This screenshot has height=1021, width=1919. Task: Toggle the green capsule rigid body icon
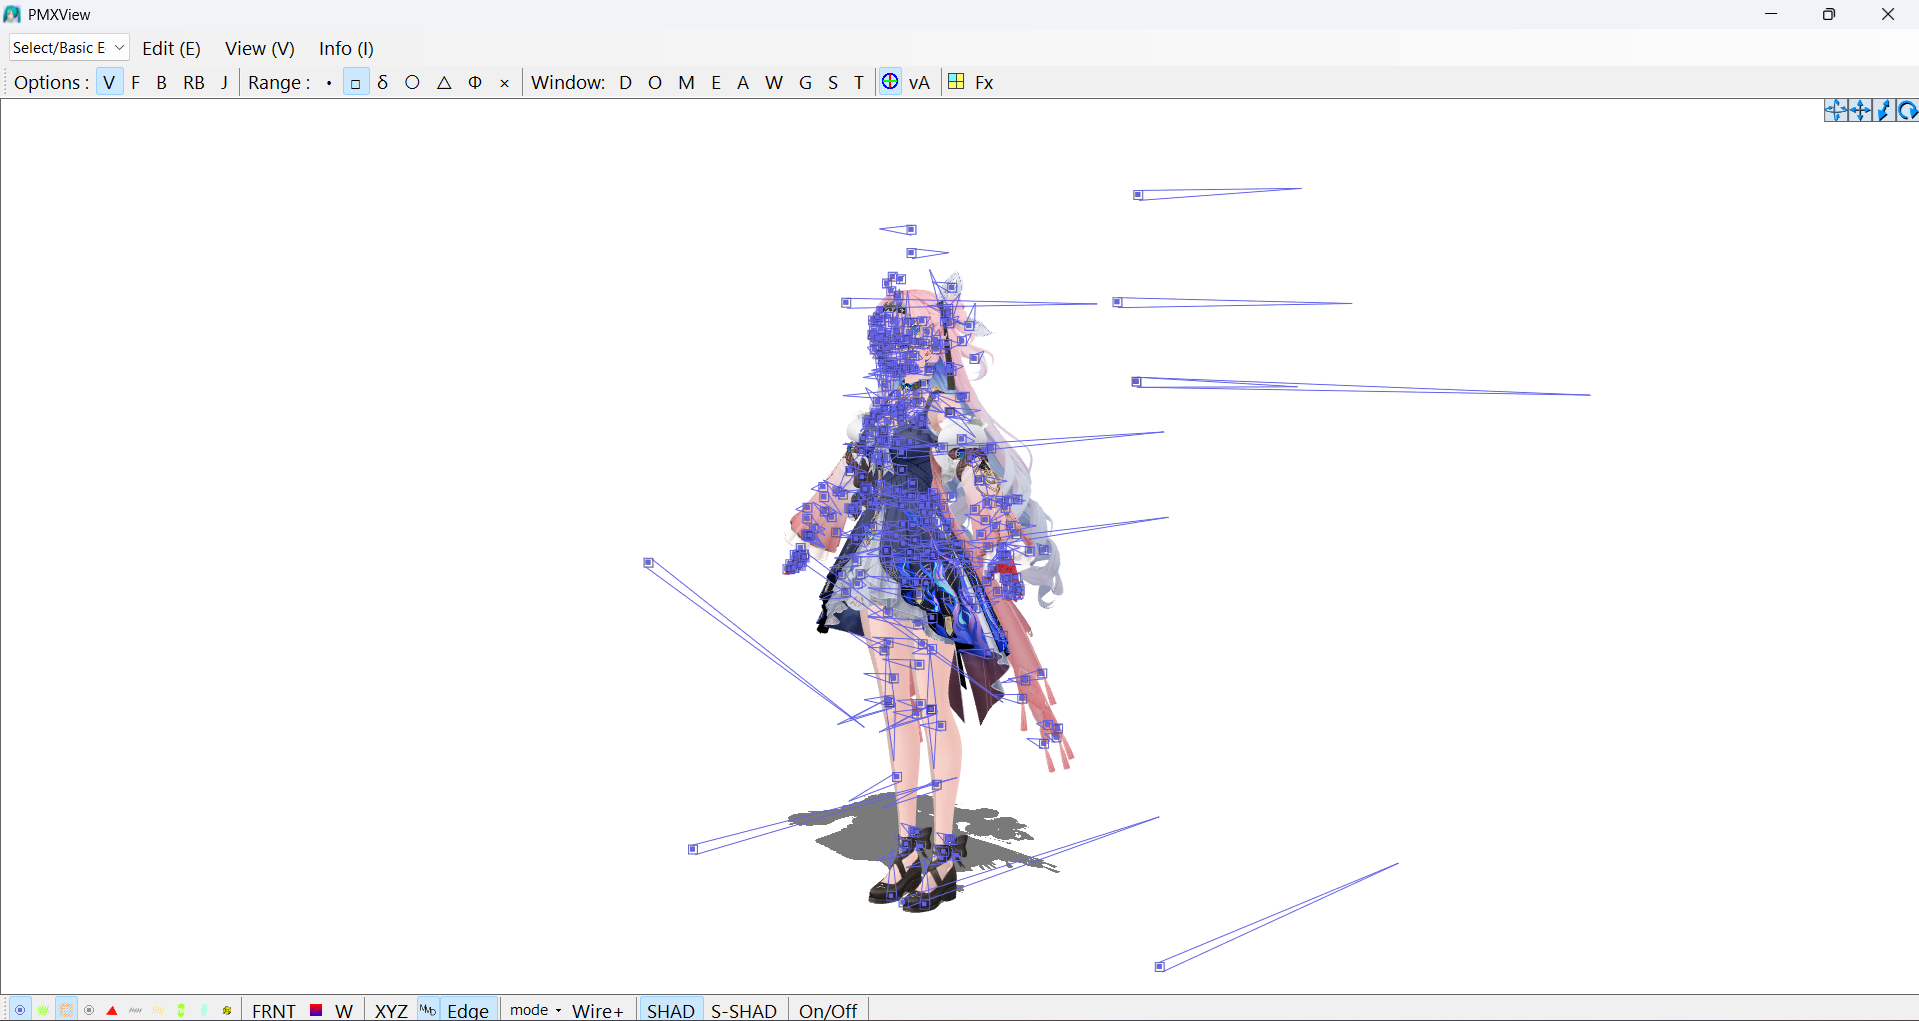click(181, 1010)
